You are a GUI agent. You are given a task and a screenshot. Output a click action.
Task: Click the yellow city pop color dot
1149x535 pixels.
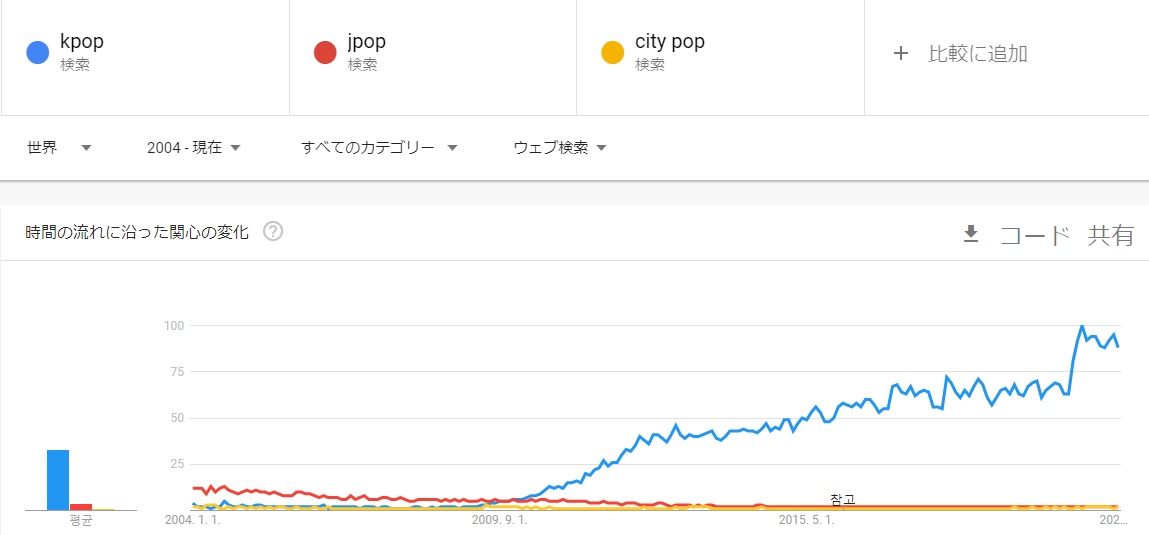pyautogui.click(x=612, y=53)
